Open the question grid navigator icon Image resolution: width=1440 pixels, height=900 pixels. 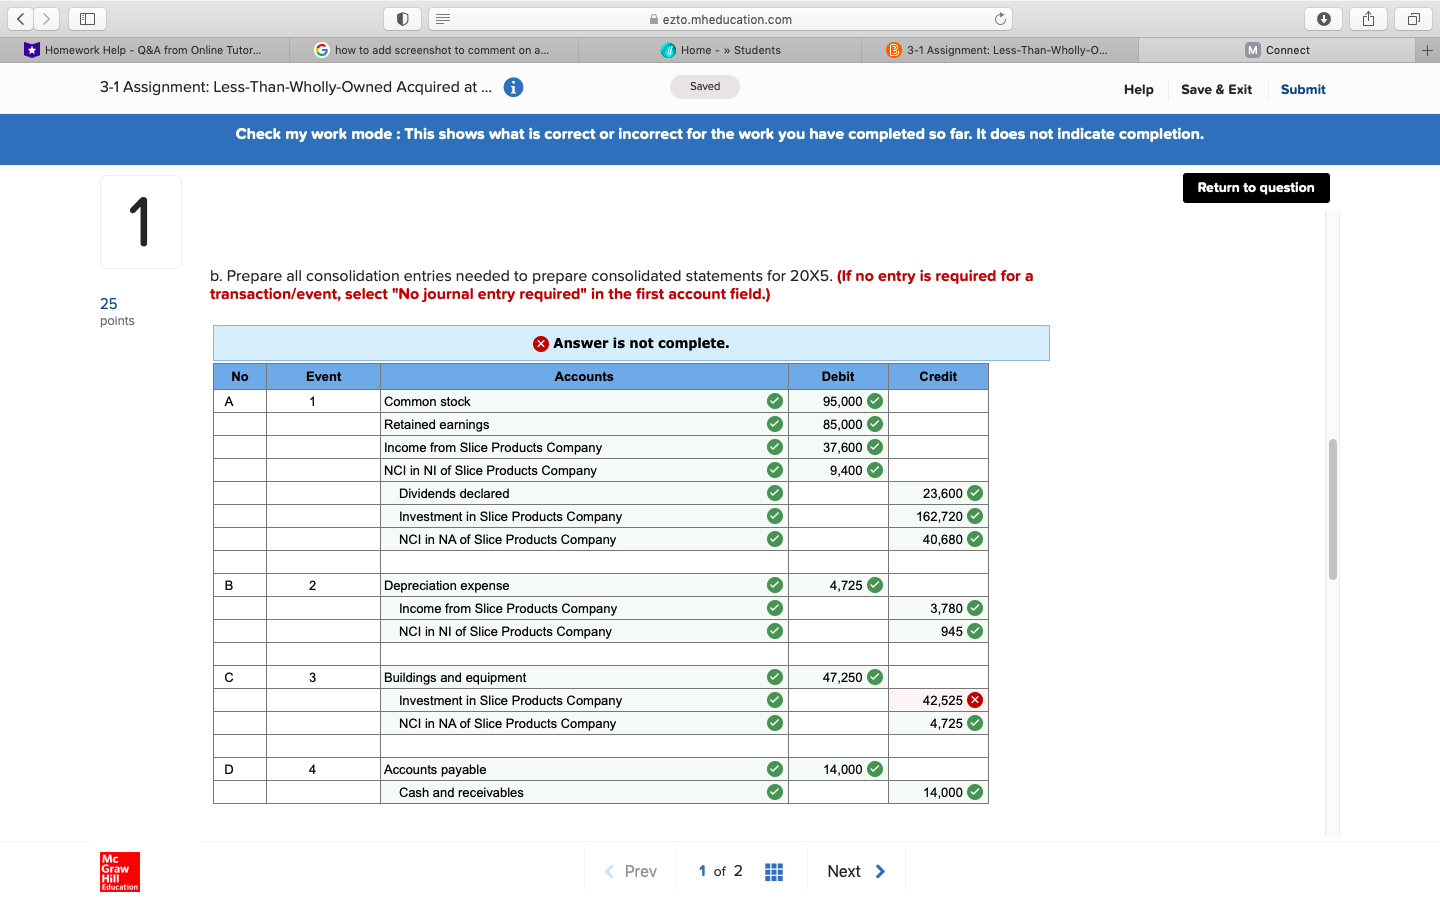(x=774, y=872)
